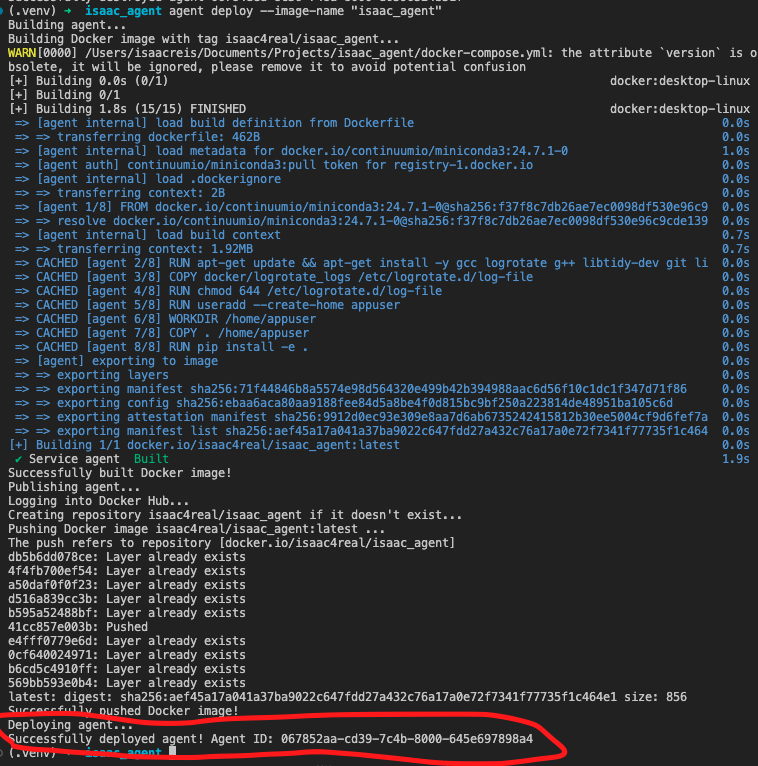Click '41cc857e003b: Pushed' line

(x=78, y=627)
